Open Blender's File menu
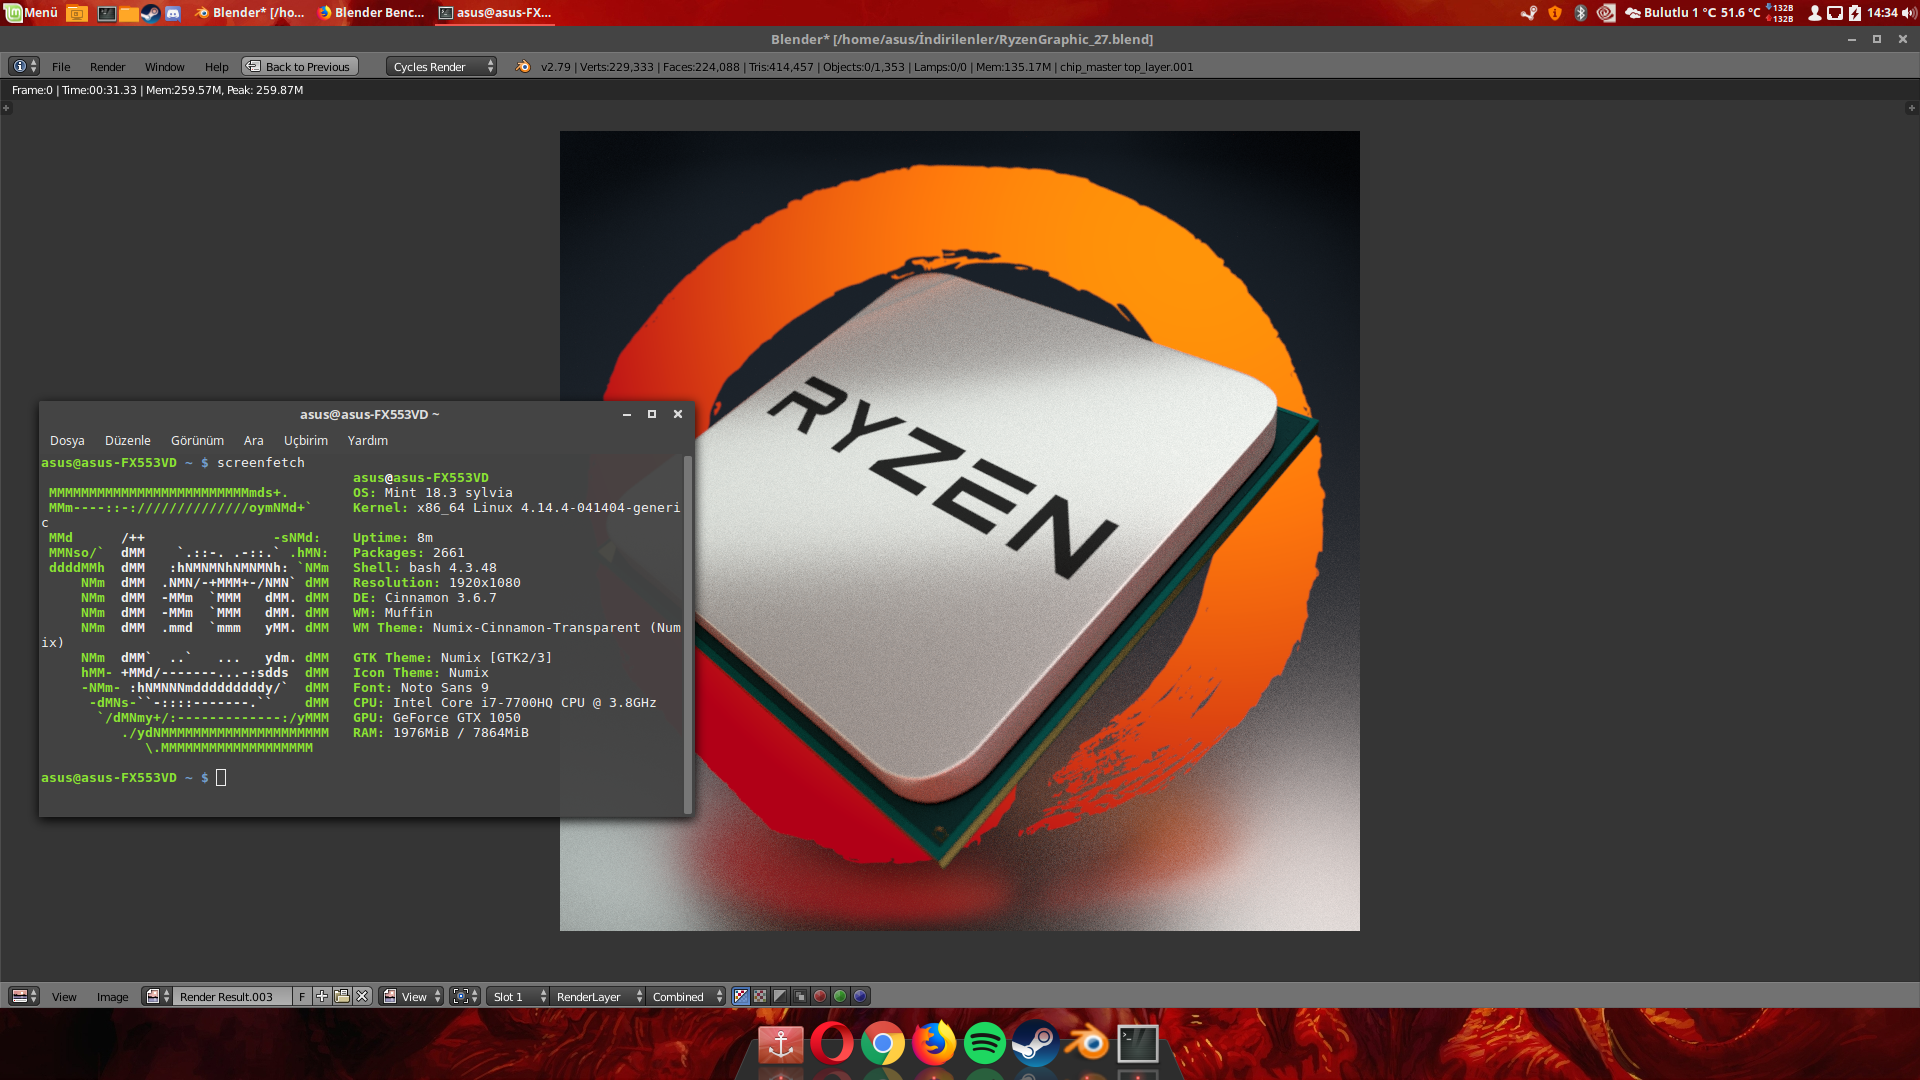This screenshot has width=1920, height=1080. click(61, 67)
